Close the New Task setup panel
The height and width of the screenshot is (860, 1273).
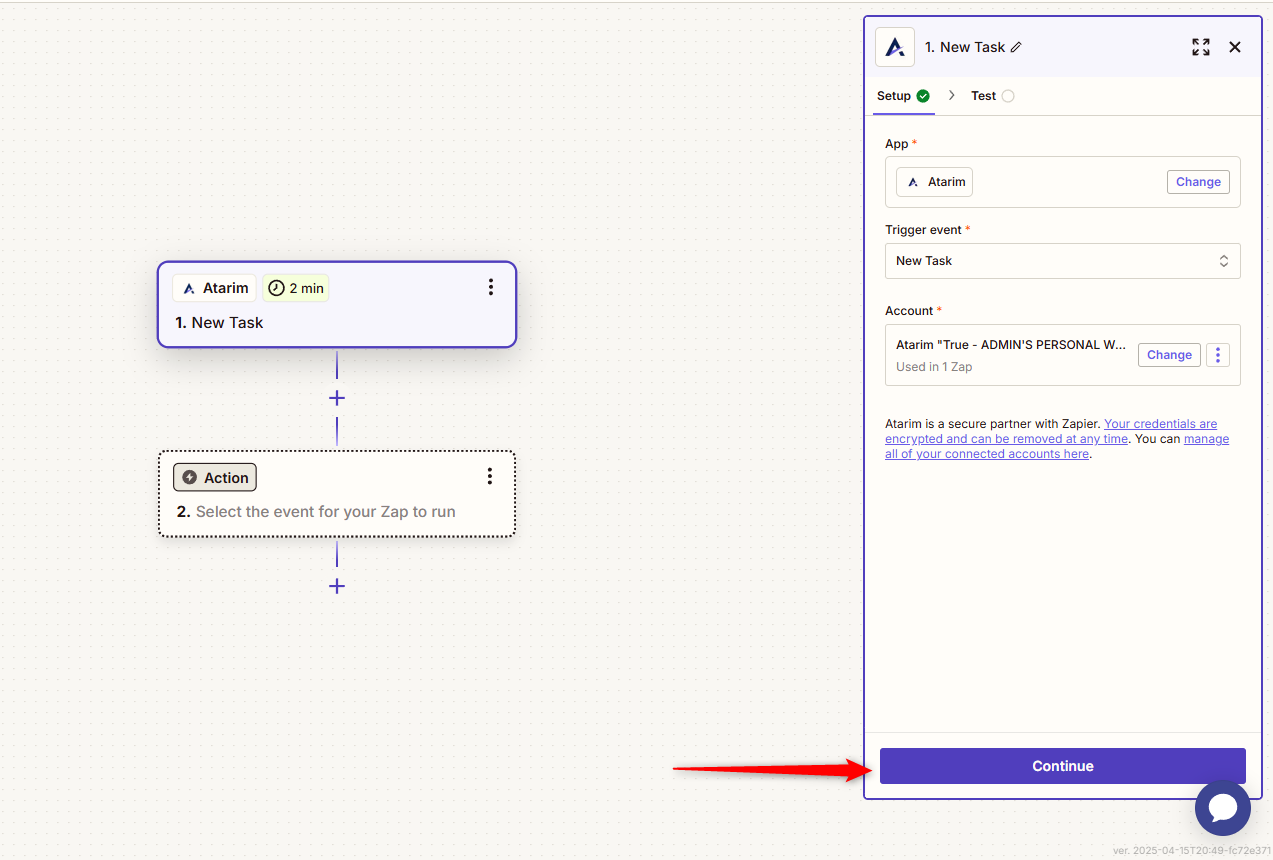[1235, 47]
